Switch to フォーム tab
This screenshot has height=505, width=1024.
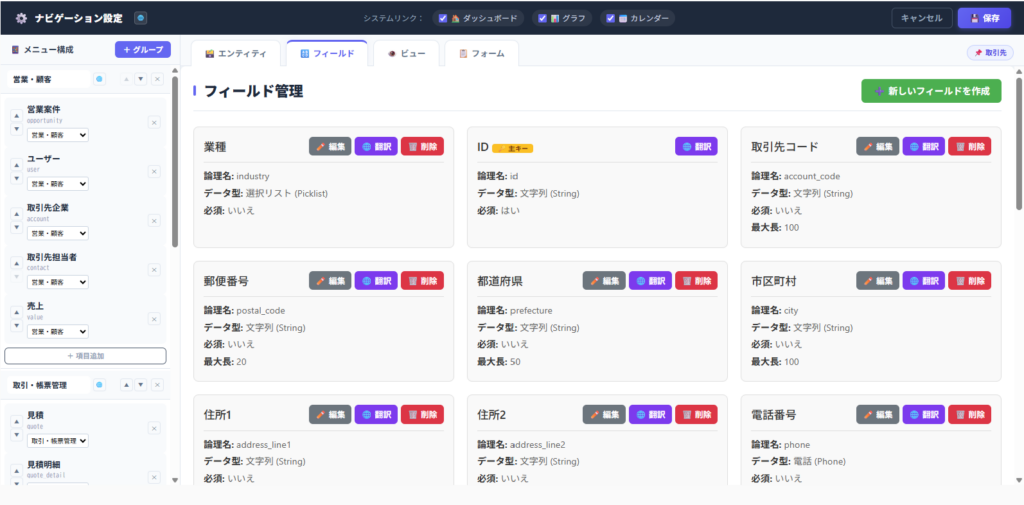[482, 54]
